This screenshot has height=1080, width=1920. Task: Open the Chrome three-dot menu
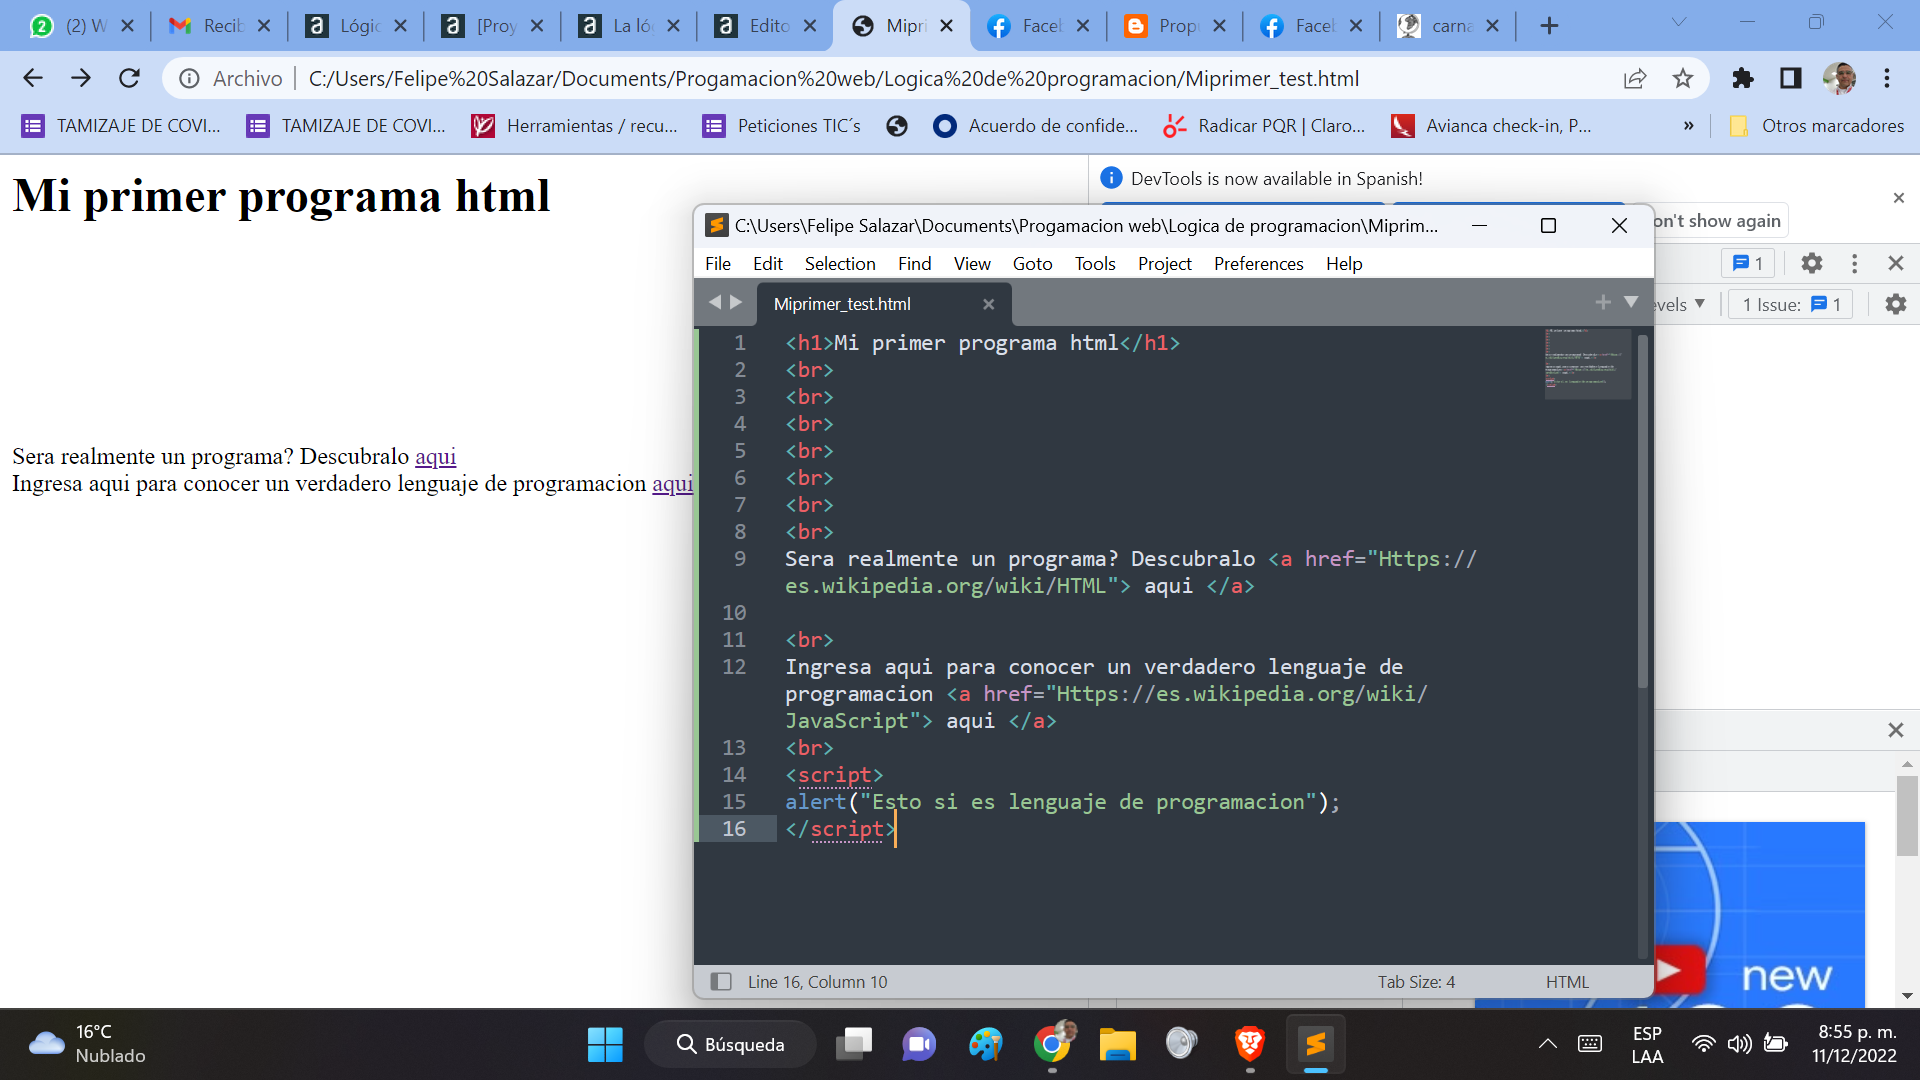pyautogui.click(x=1887, y=78)
